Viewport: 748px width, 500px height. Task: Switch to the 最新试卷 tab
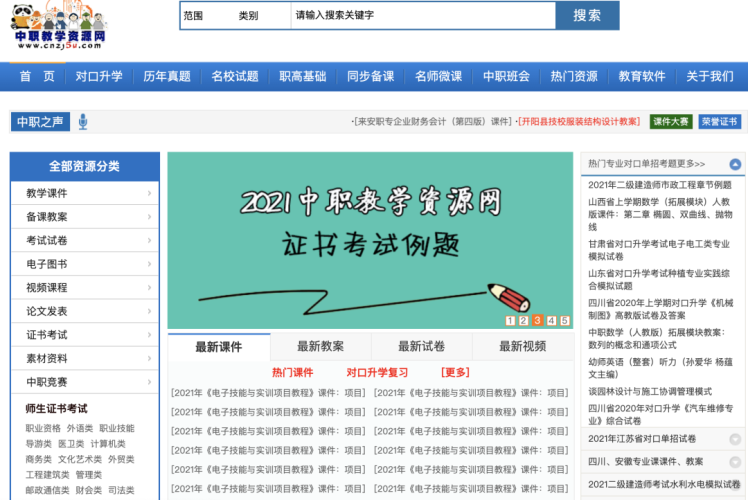(421, 346)
